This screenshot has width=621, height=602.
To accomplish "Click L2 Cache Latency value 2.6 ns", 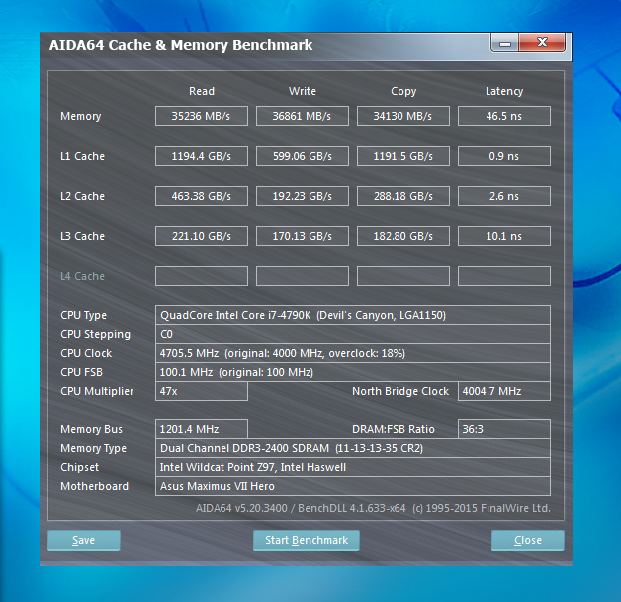I will tap(504, 196).
